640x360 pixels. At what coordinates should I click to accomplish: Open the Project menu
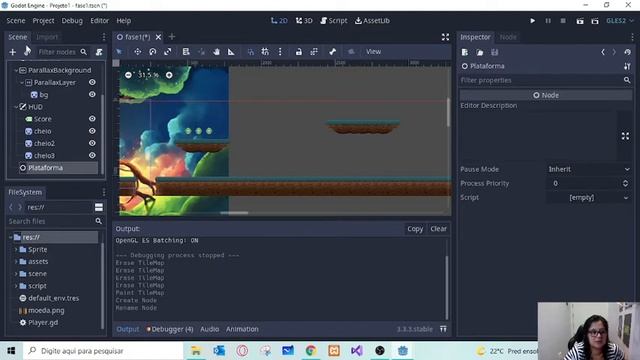(43, 21)
